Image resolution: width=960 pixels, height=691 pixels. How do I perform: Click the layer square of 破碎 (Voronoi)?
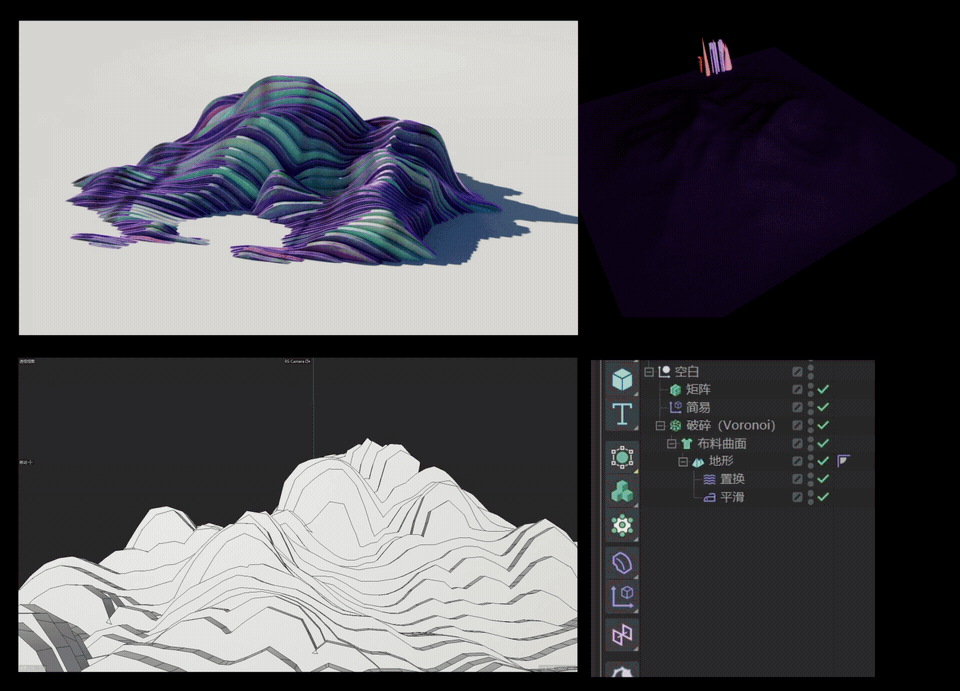(797, 425)
